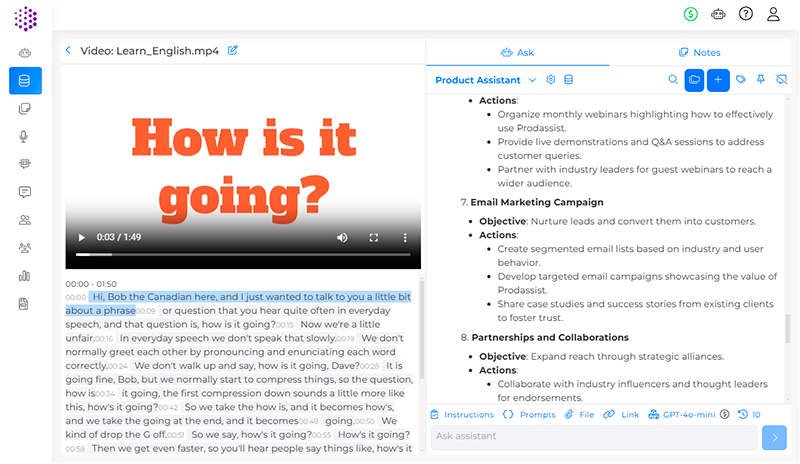
Task: Mute the video using the volume icon
Action: pos(342,237)
